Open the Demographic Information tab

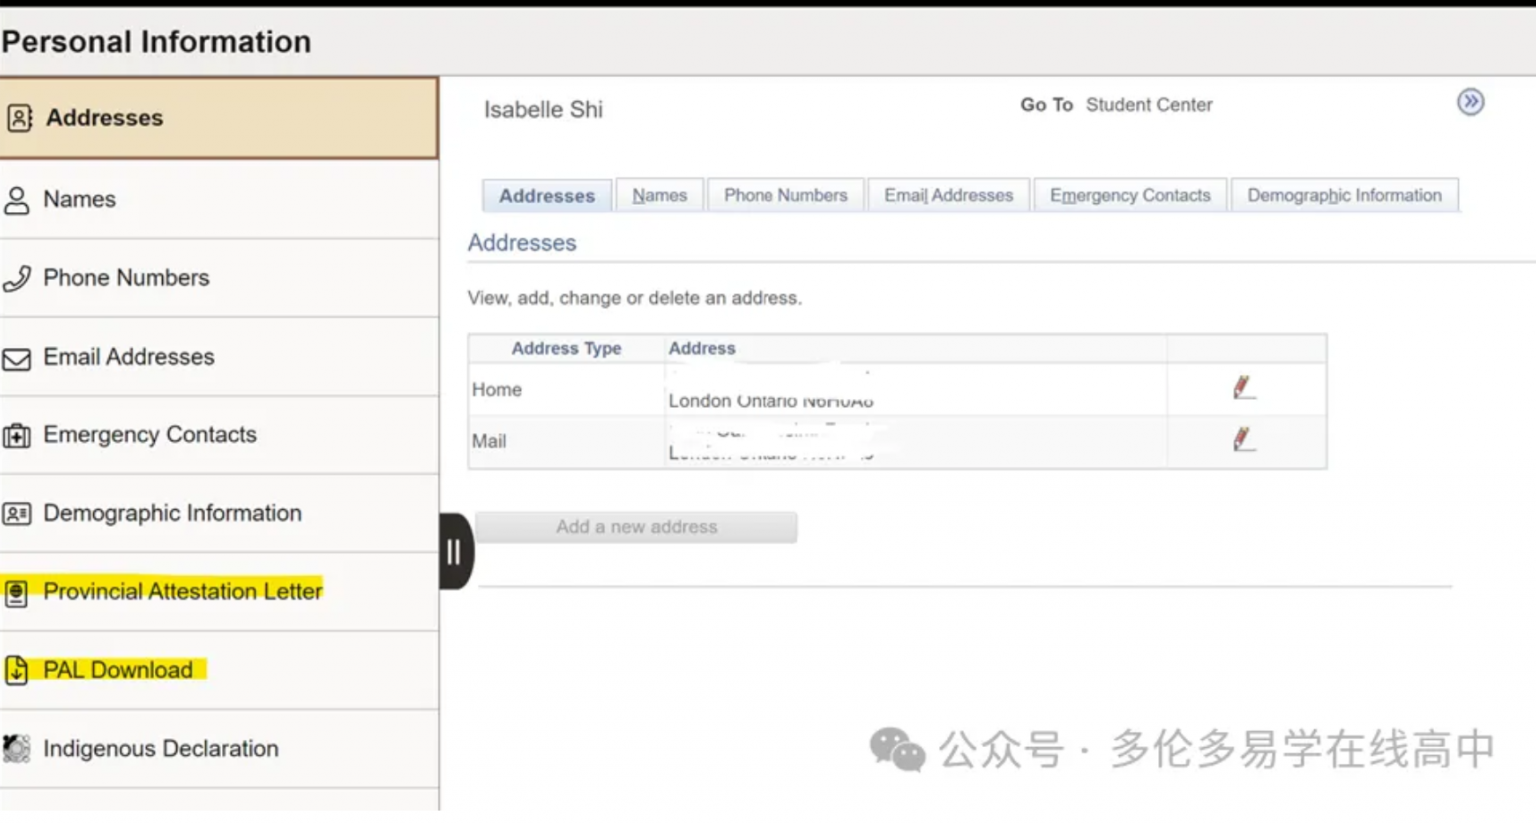pyautogui.click(x=1344, y=195)
